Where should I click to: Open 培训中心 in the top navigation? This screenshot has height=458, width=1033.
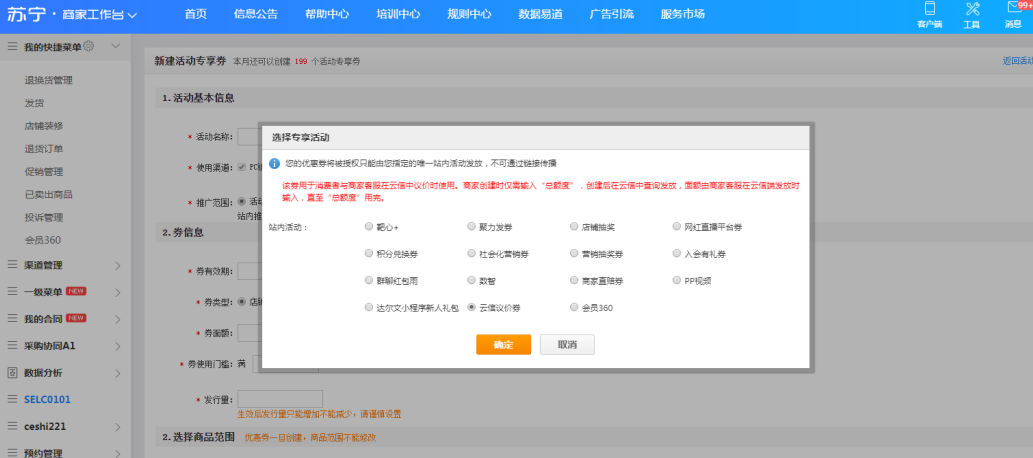(398, 14)
